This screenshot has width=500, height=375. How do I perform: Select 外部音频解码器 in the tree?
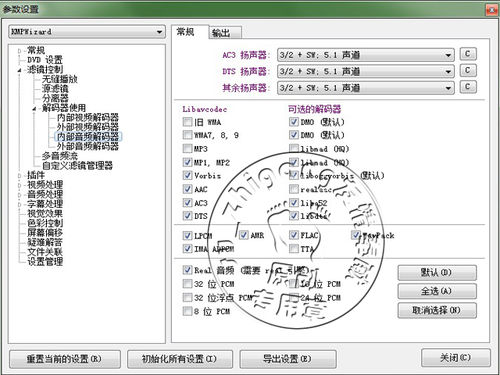click(x=88, y=146)
